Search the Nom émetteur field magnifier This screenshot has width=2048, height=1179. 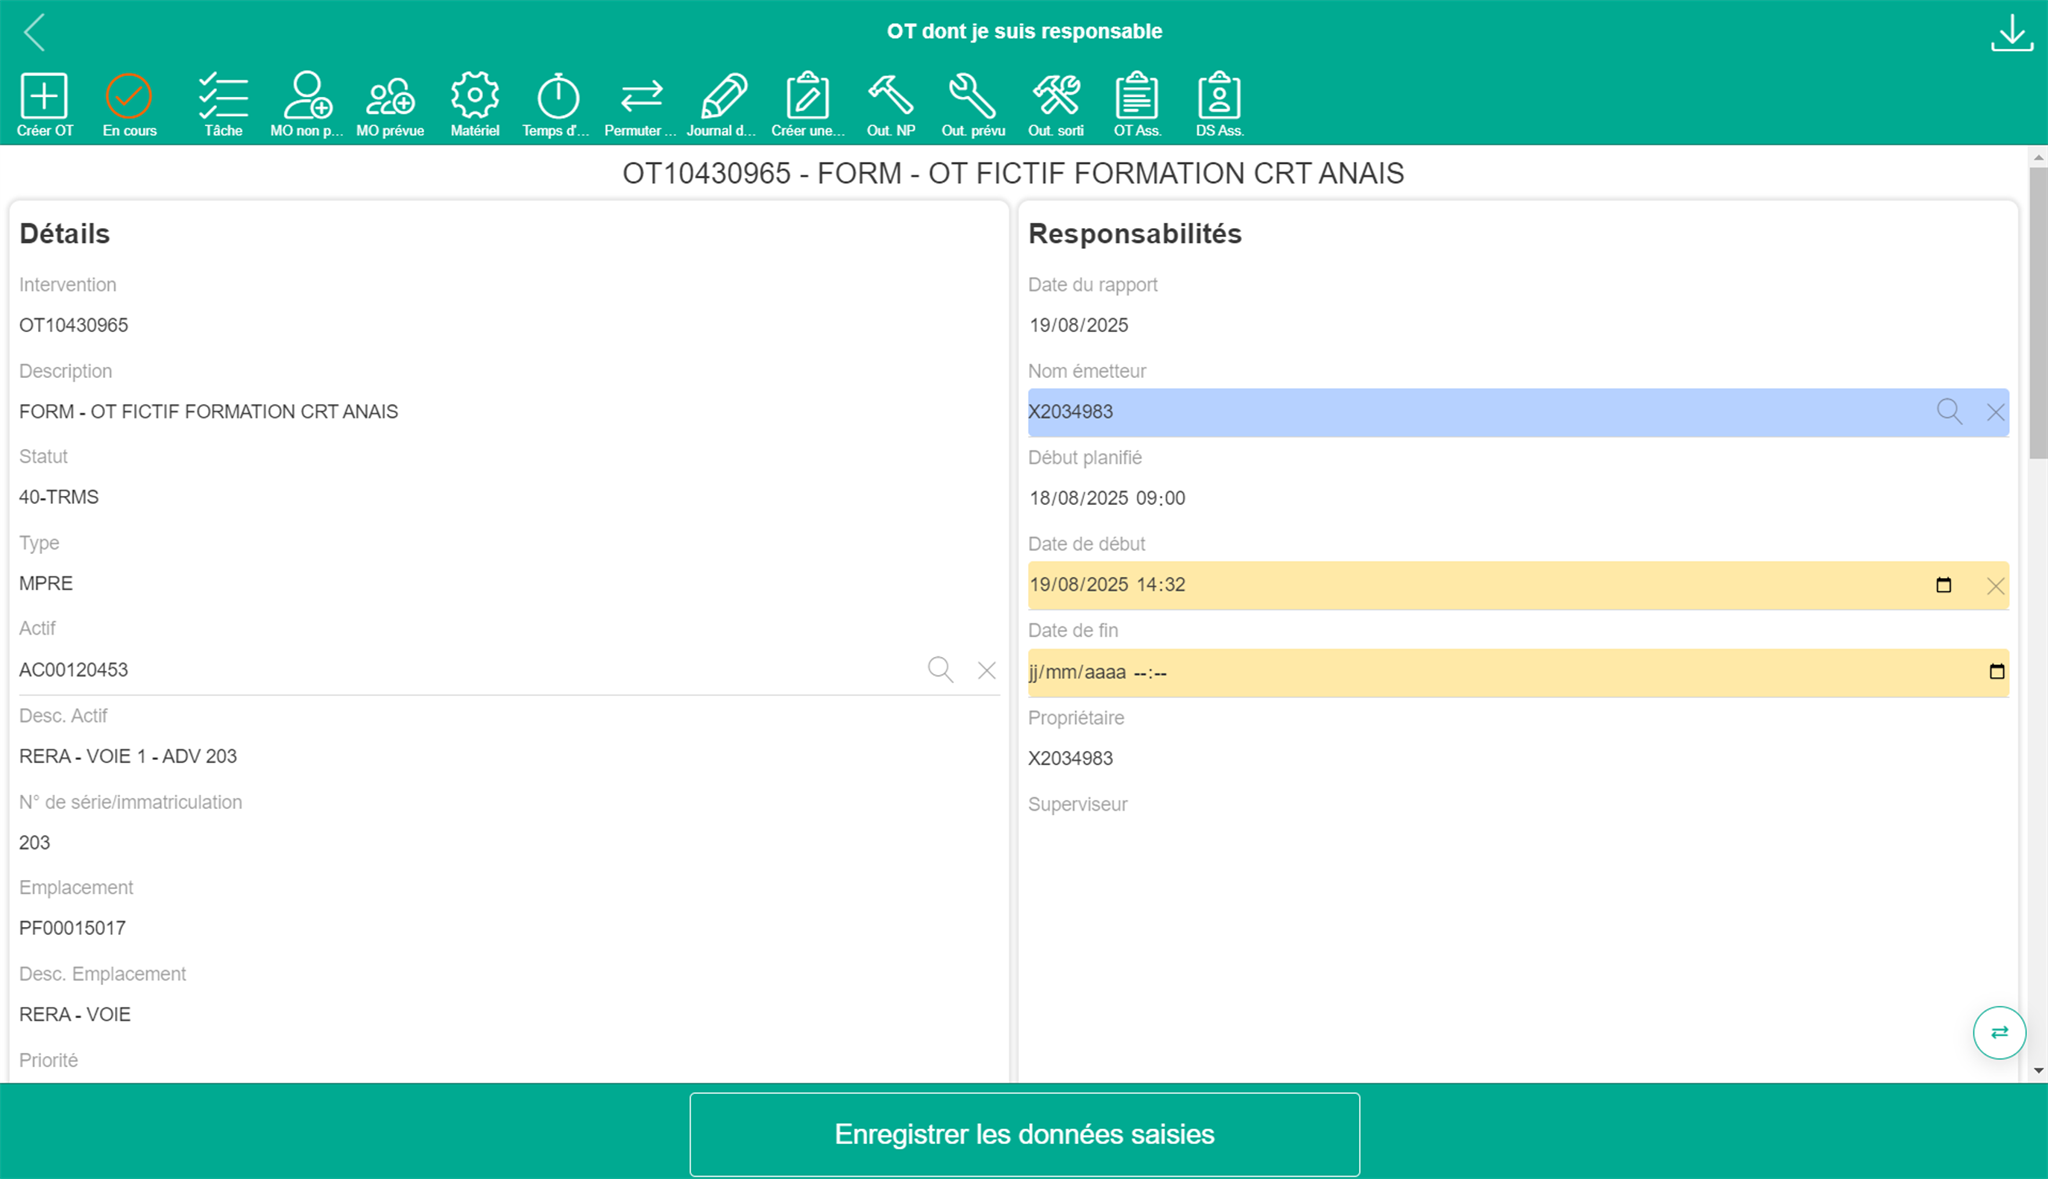coord(1949,412)
